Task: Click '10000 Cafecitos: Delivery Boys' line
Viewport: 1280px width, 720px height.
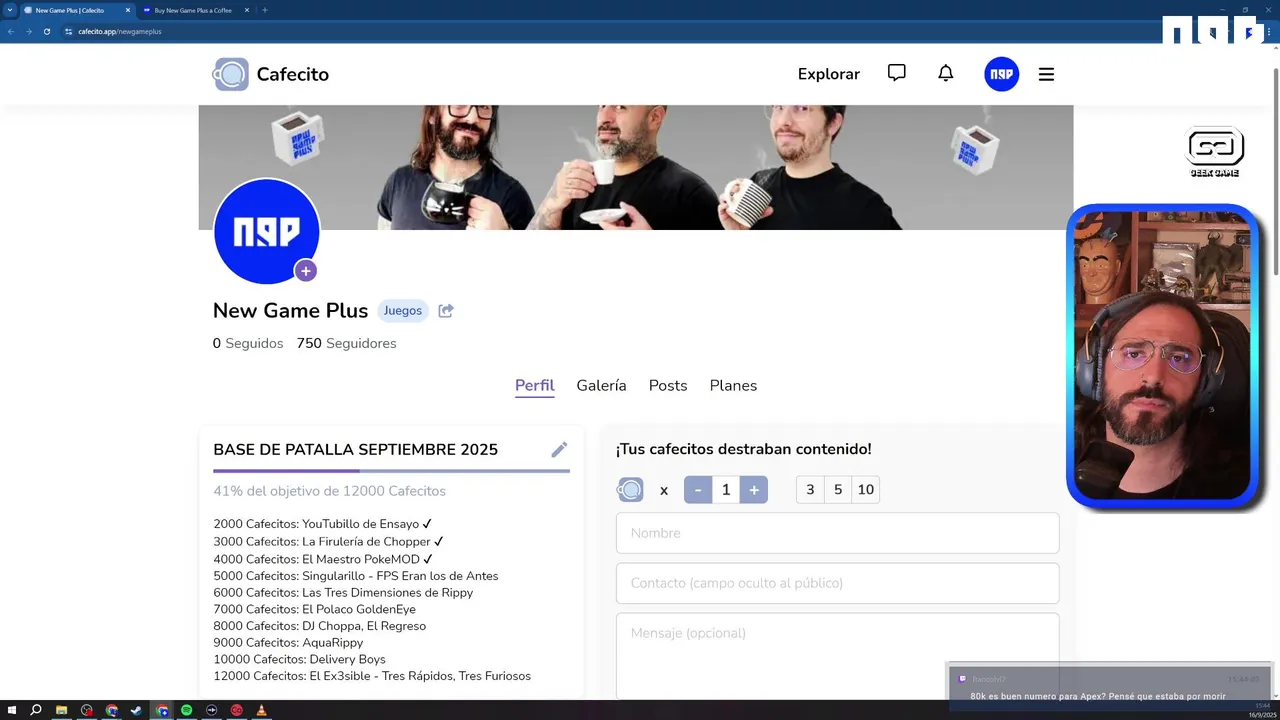Action: (299, 659)
